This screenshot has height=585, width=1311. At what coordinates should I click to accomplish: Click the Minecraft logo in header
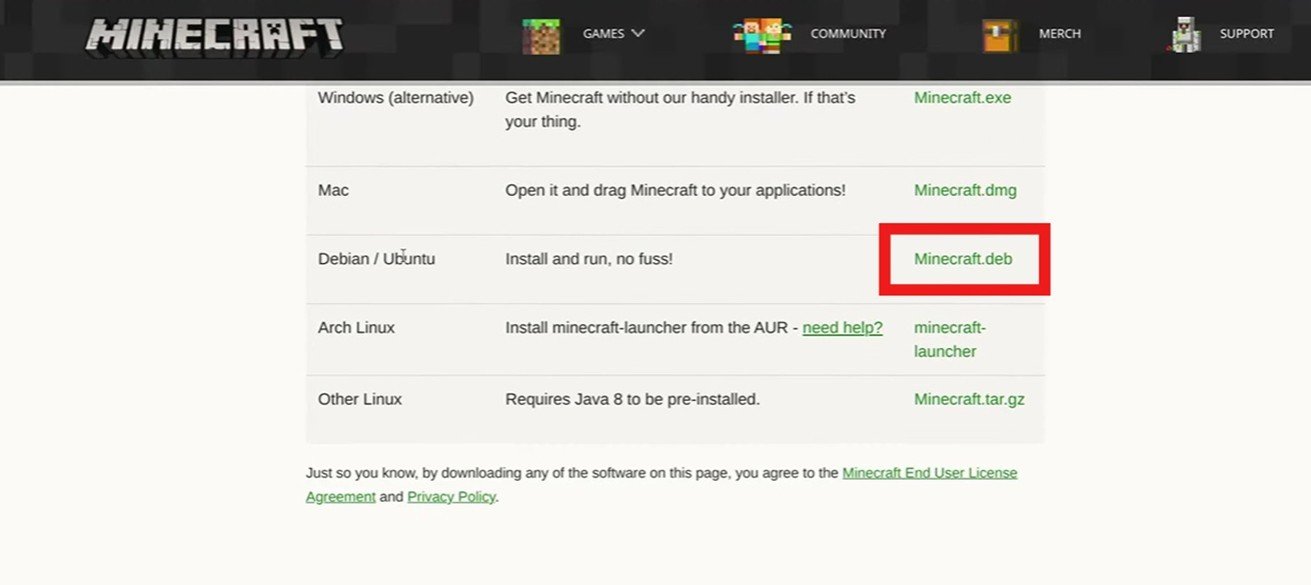tap(214, 35)
